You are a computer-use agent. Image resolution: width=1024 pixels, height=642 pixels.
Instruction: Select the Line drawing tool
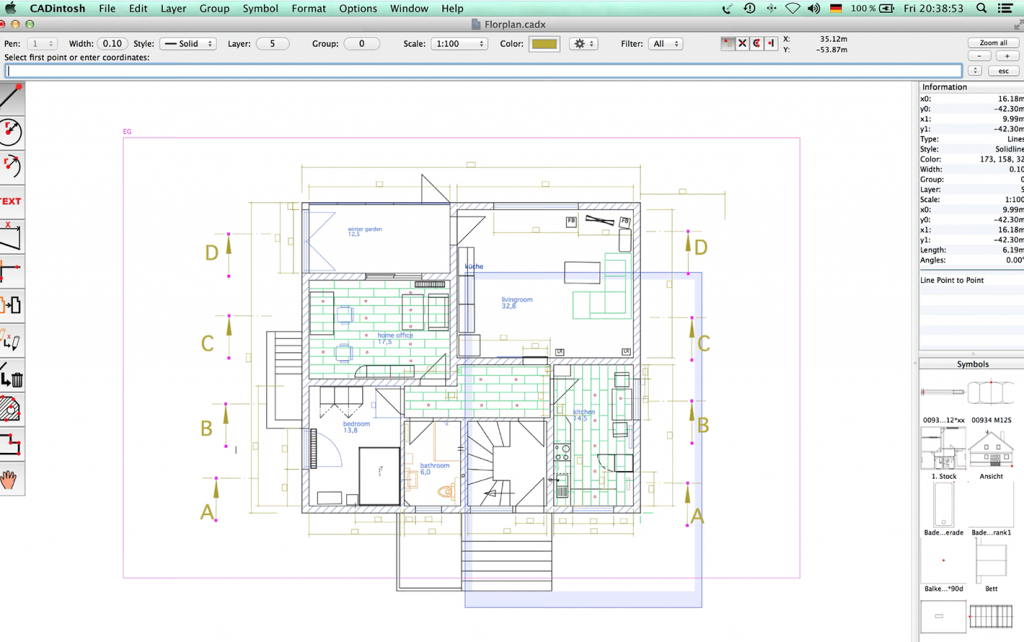coord(11,97)
